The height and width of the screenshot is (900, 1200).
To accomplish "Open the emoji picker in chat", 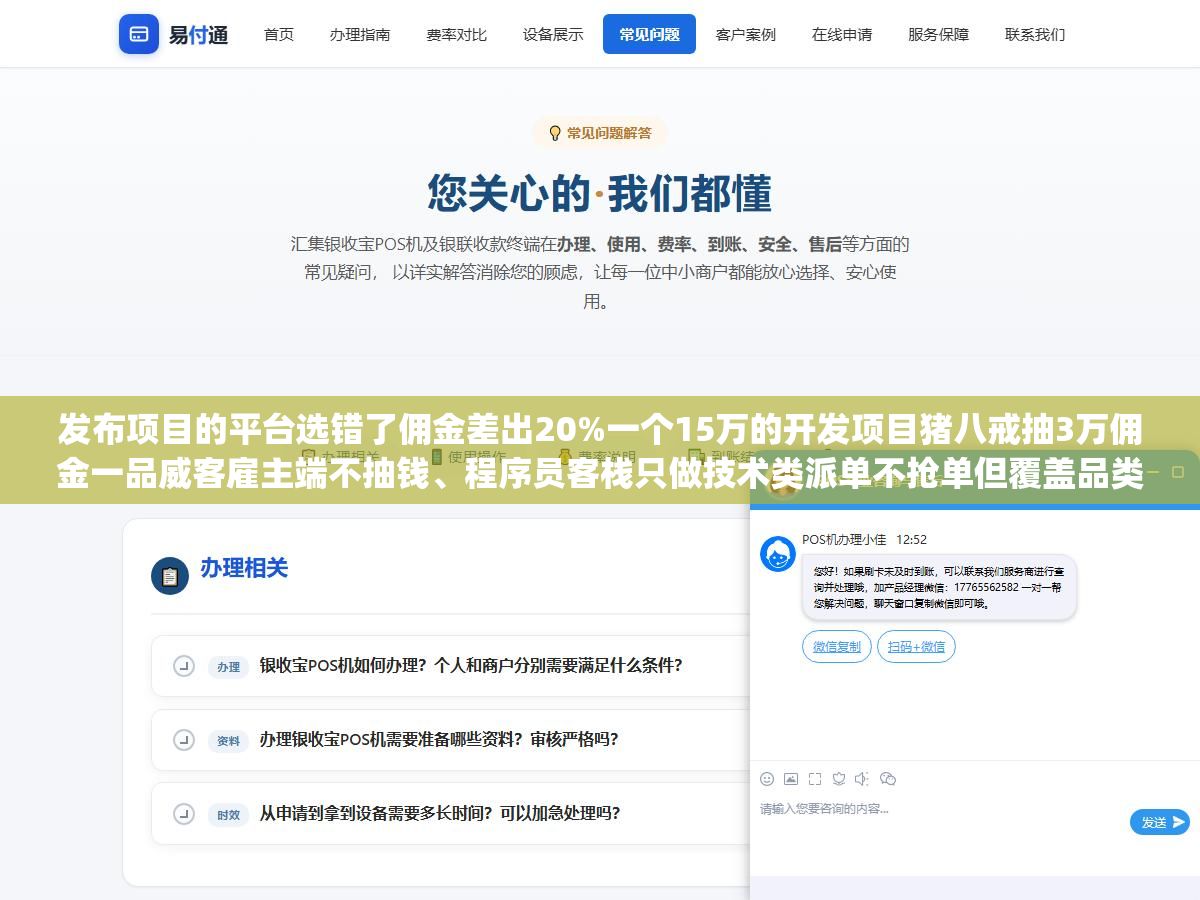I will (767, 779).
